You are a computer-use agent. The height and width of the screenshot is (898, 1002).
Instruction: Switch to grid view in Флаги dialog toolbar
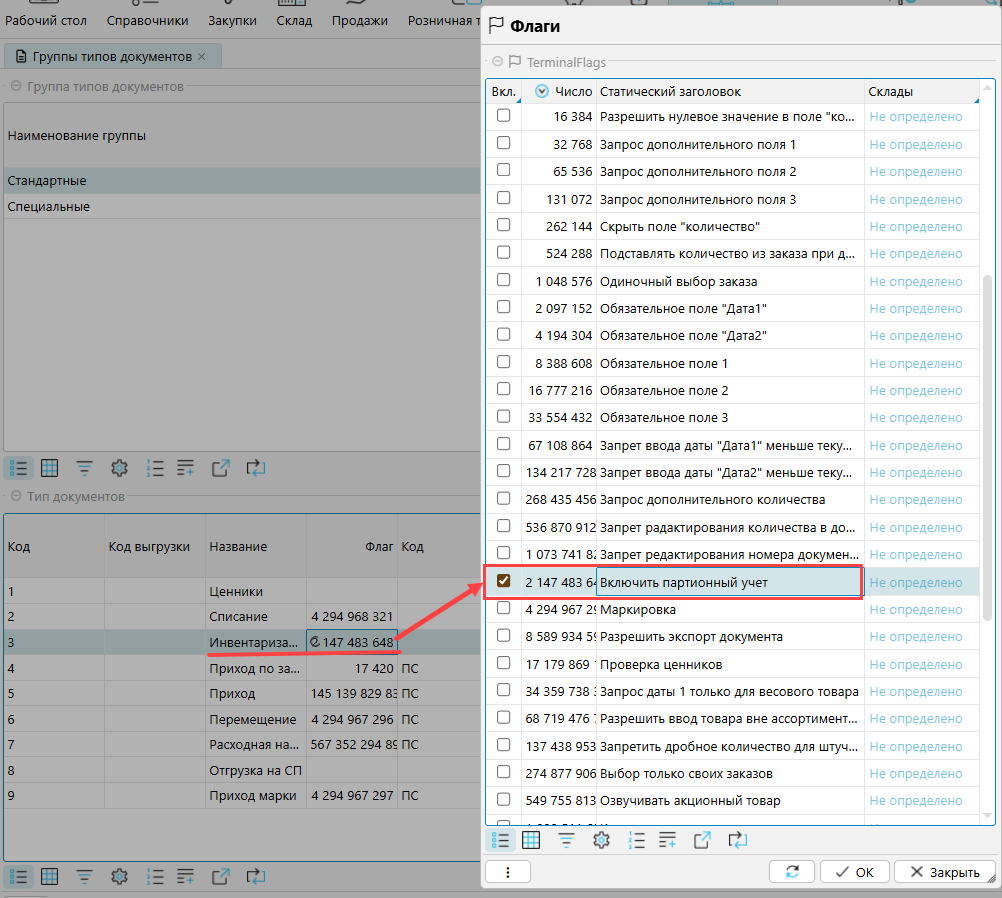tap(532, 840)
